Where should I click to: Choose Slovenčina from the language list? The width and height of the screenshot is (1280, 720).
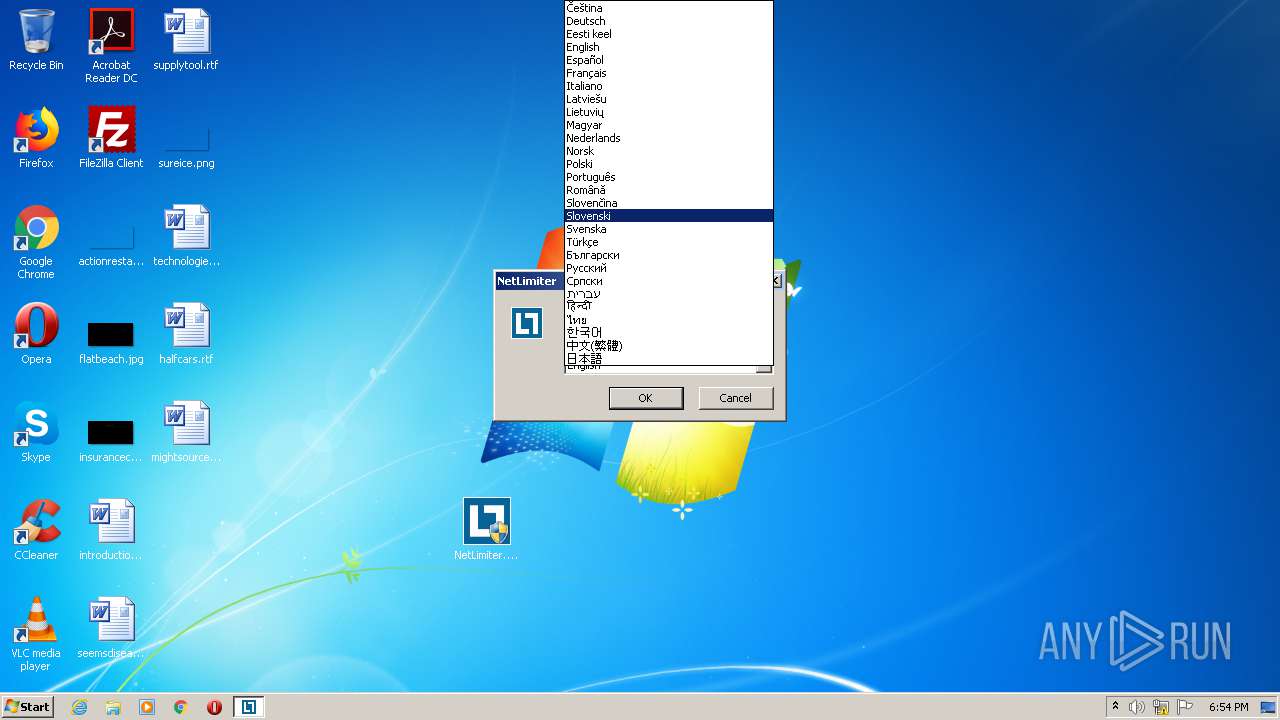click(669, 203)
